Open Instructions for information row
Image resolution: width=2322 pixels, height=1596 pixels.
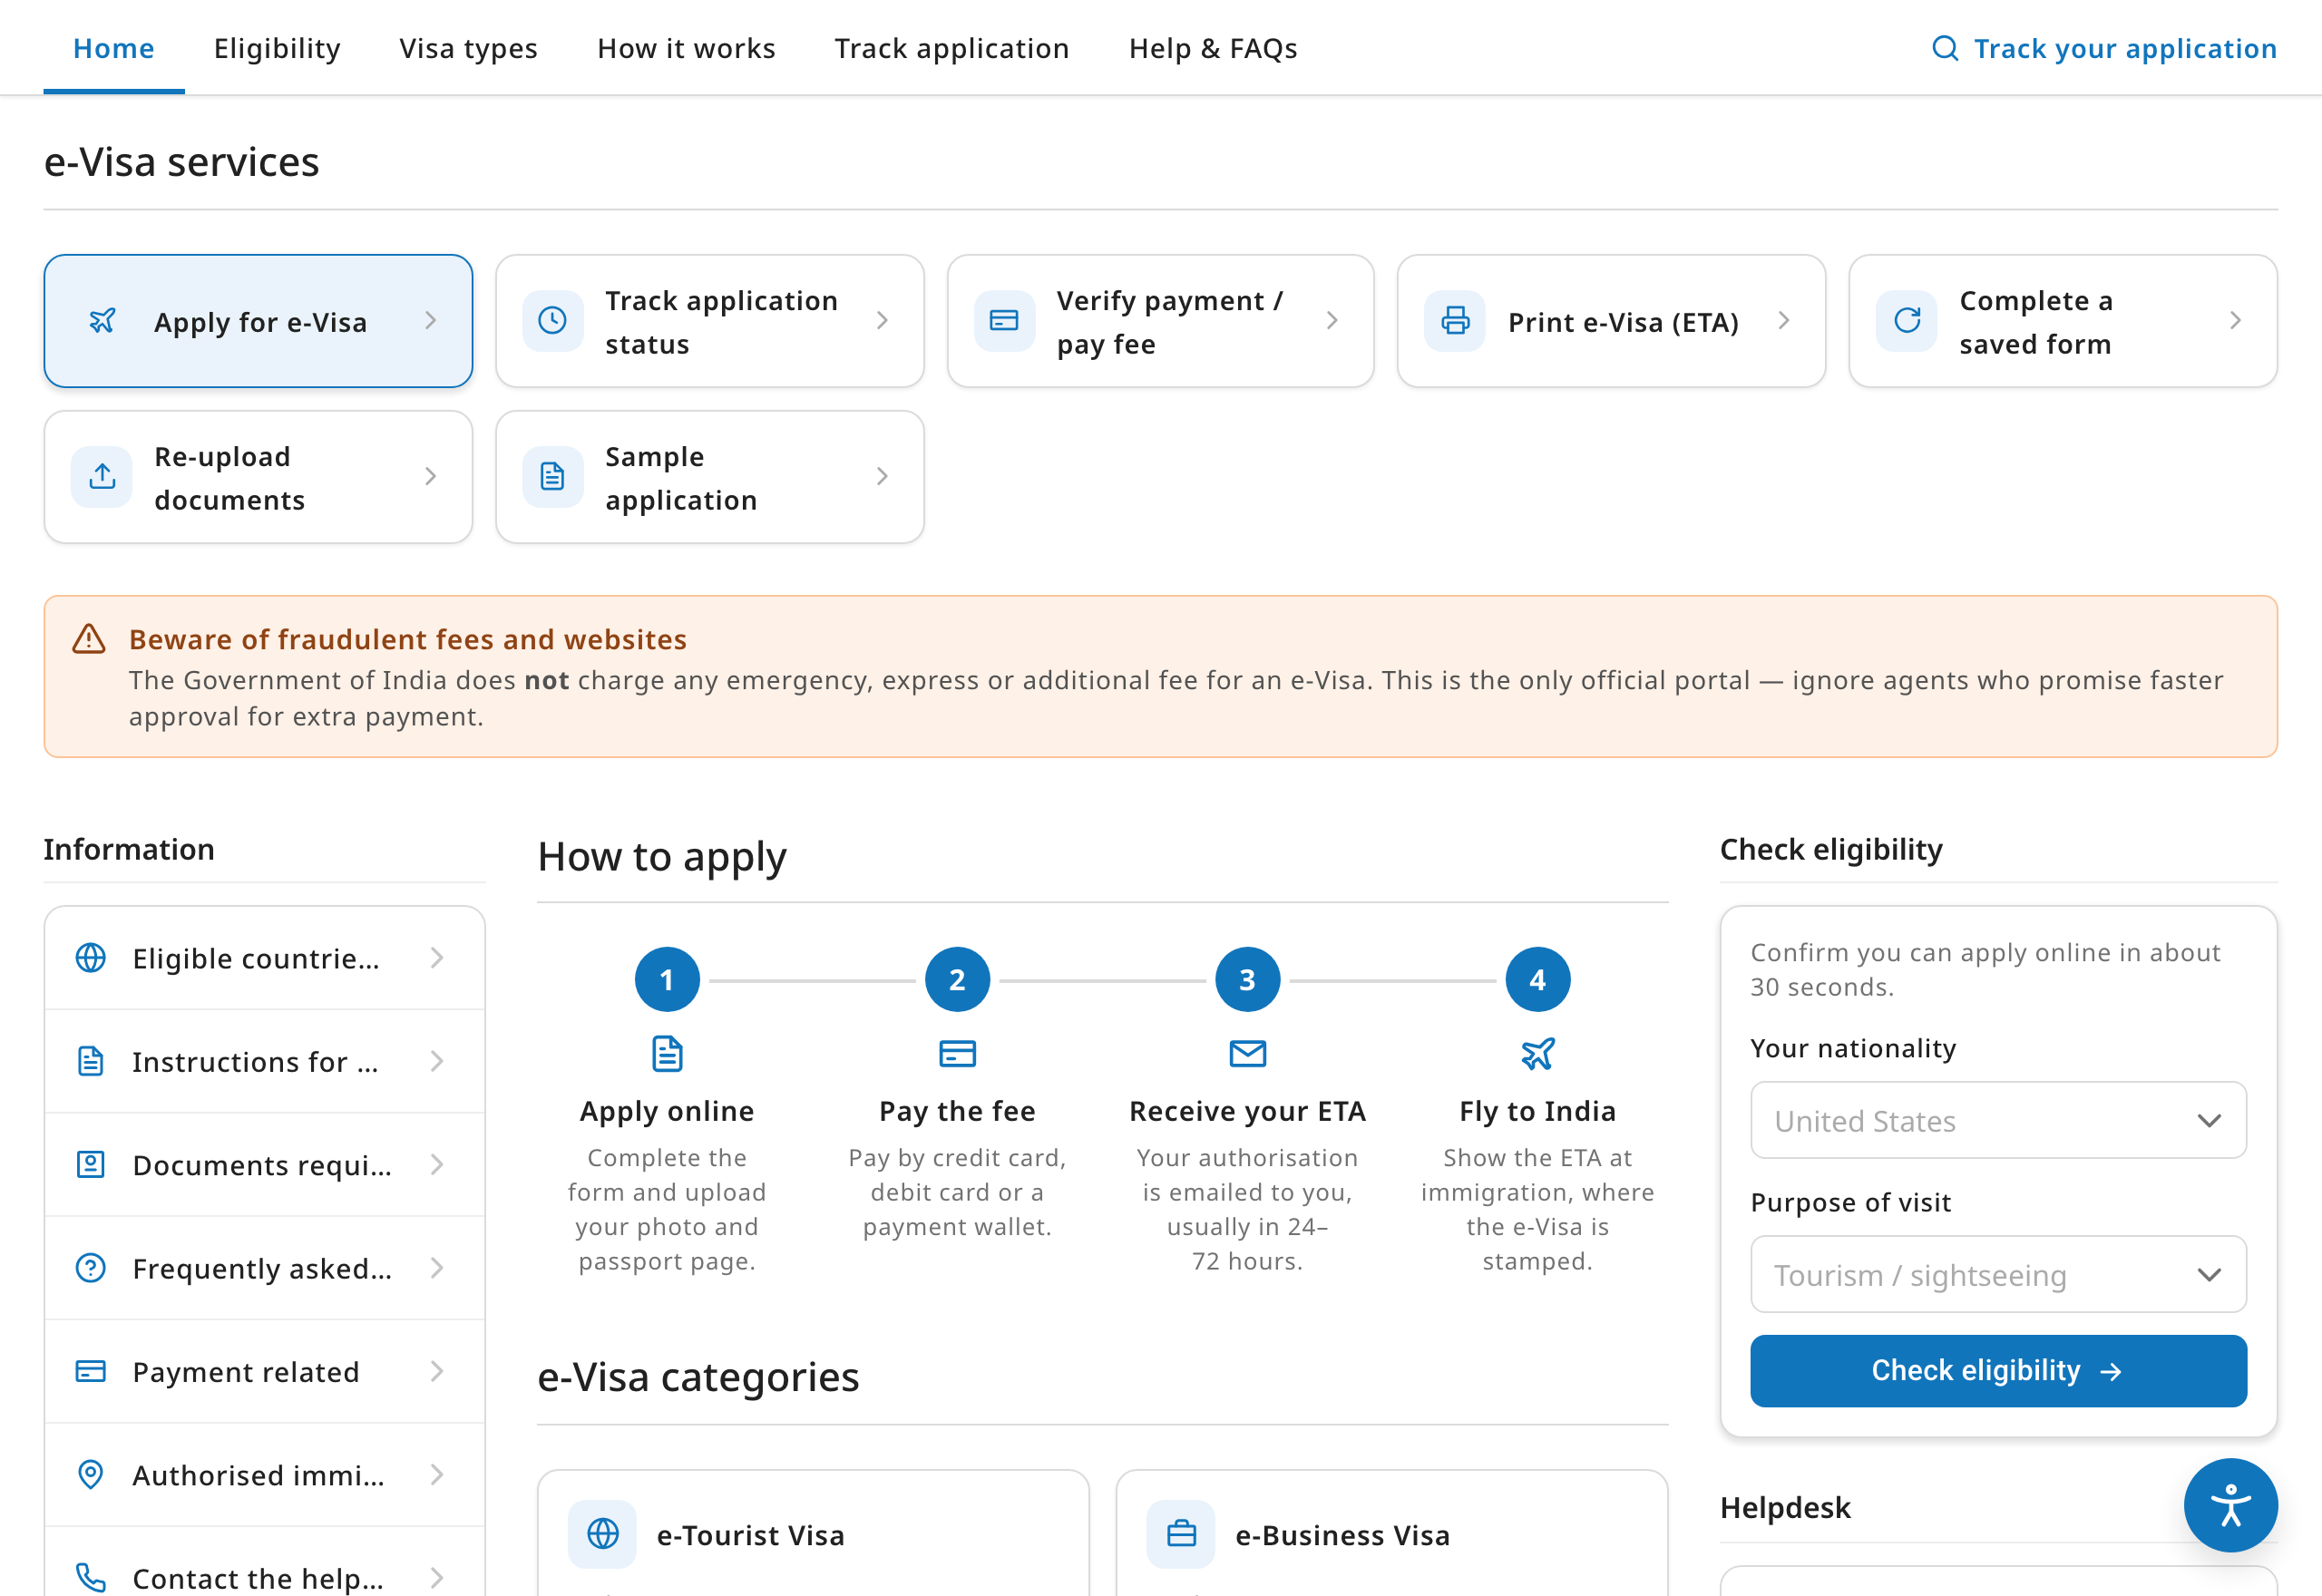coord(264,1061)
